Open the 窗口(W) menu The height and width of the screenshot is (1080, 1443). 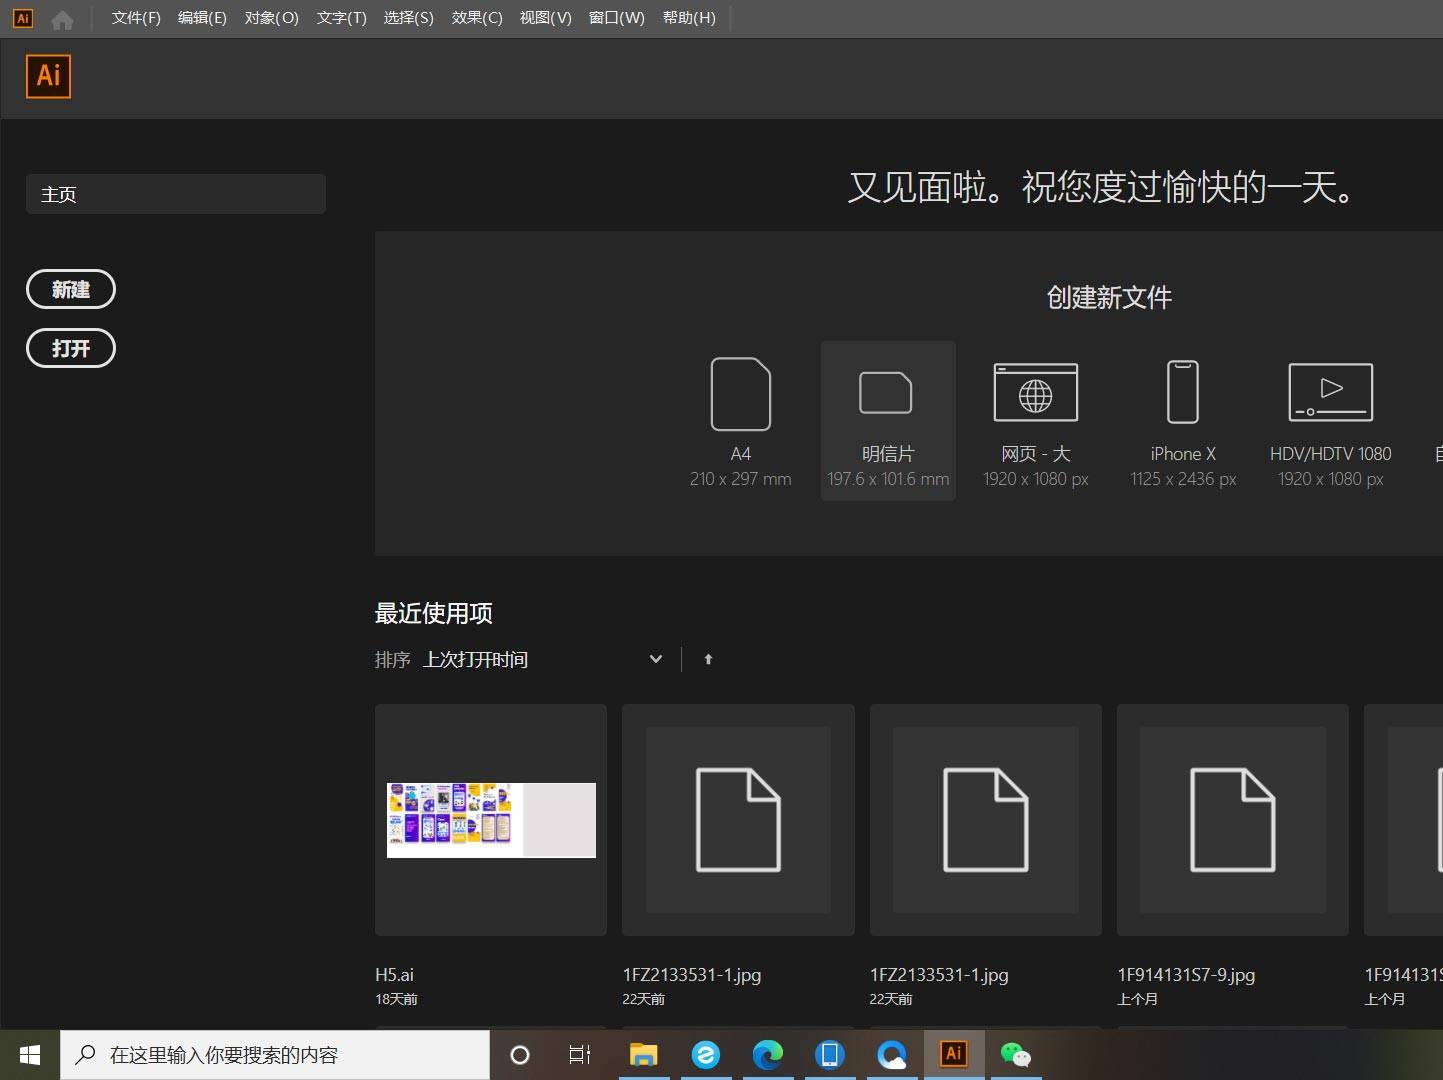tap(616, 18)
